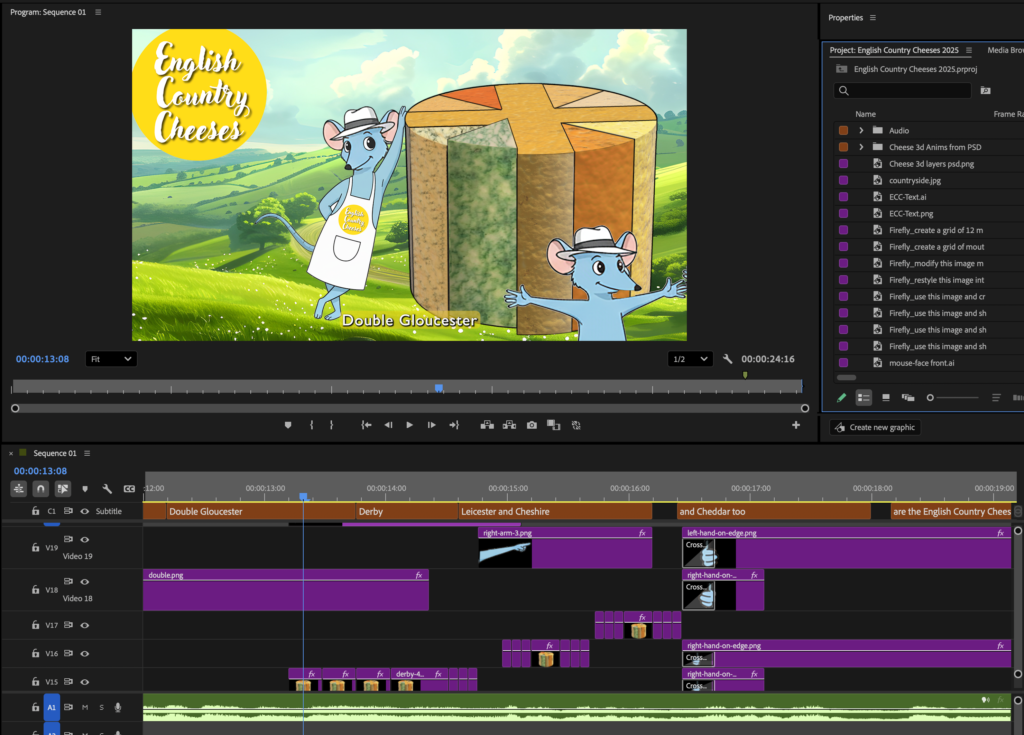The image size is (1024, 735).
Task: Switch to the Media Browser tab
Action: click(x=1003, y=49)
